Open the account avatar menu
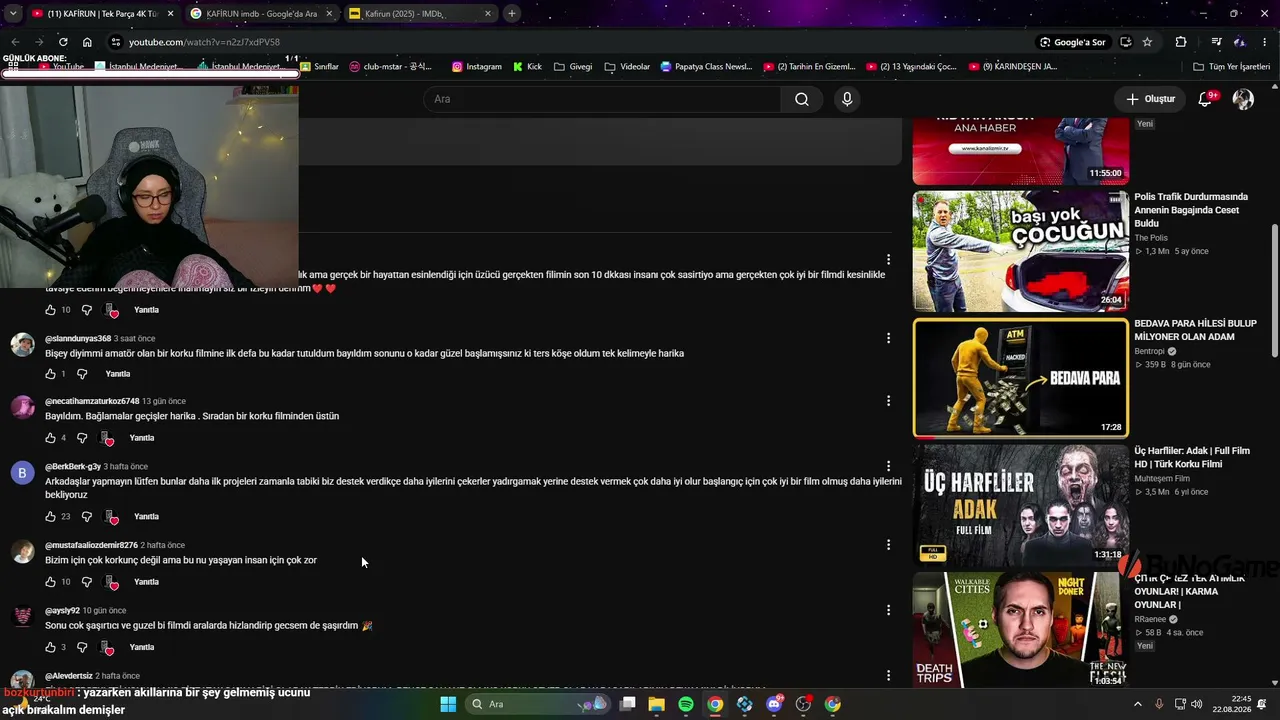Viewport: 1280px width, 720px height. [x=1243, y=99]
